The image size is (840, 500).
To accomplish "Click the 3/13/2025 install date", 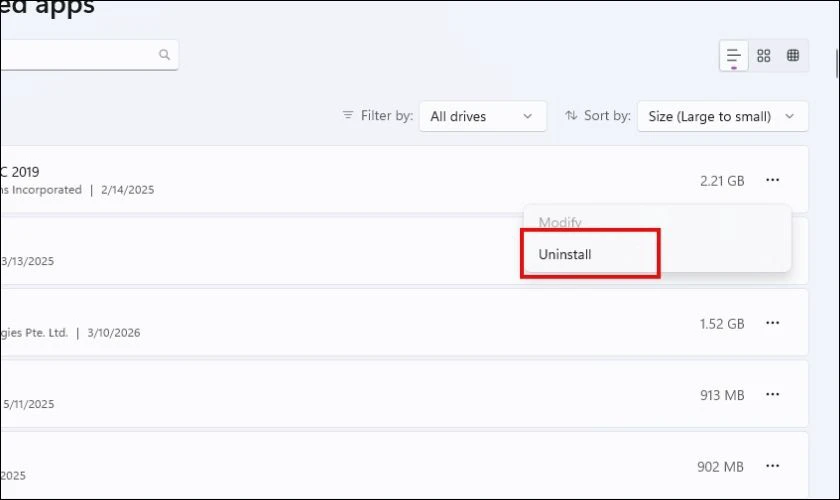I will click(27, 261).
